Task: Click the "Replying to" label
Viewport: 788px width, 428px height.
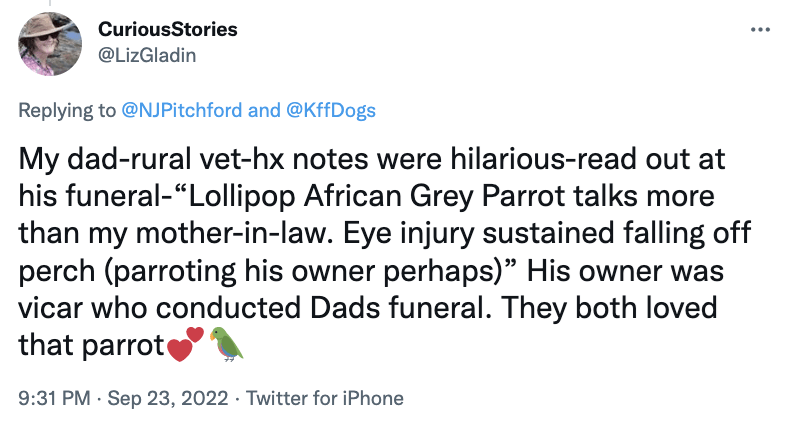Action: click(66, 110)
